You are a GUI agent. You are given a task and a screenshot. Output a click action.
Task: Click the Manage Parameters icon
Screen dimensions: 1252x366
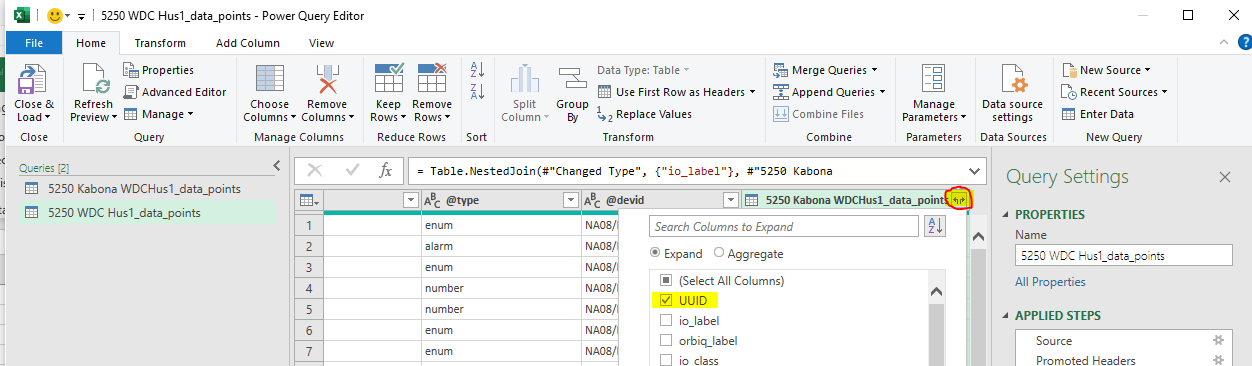(x=934, y=79)
